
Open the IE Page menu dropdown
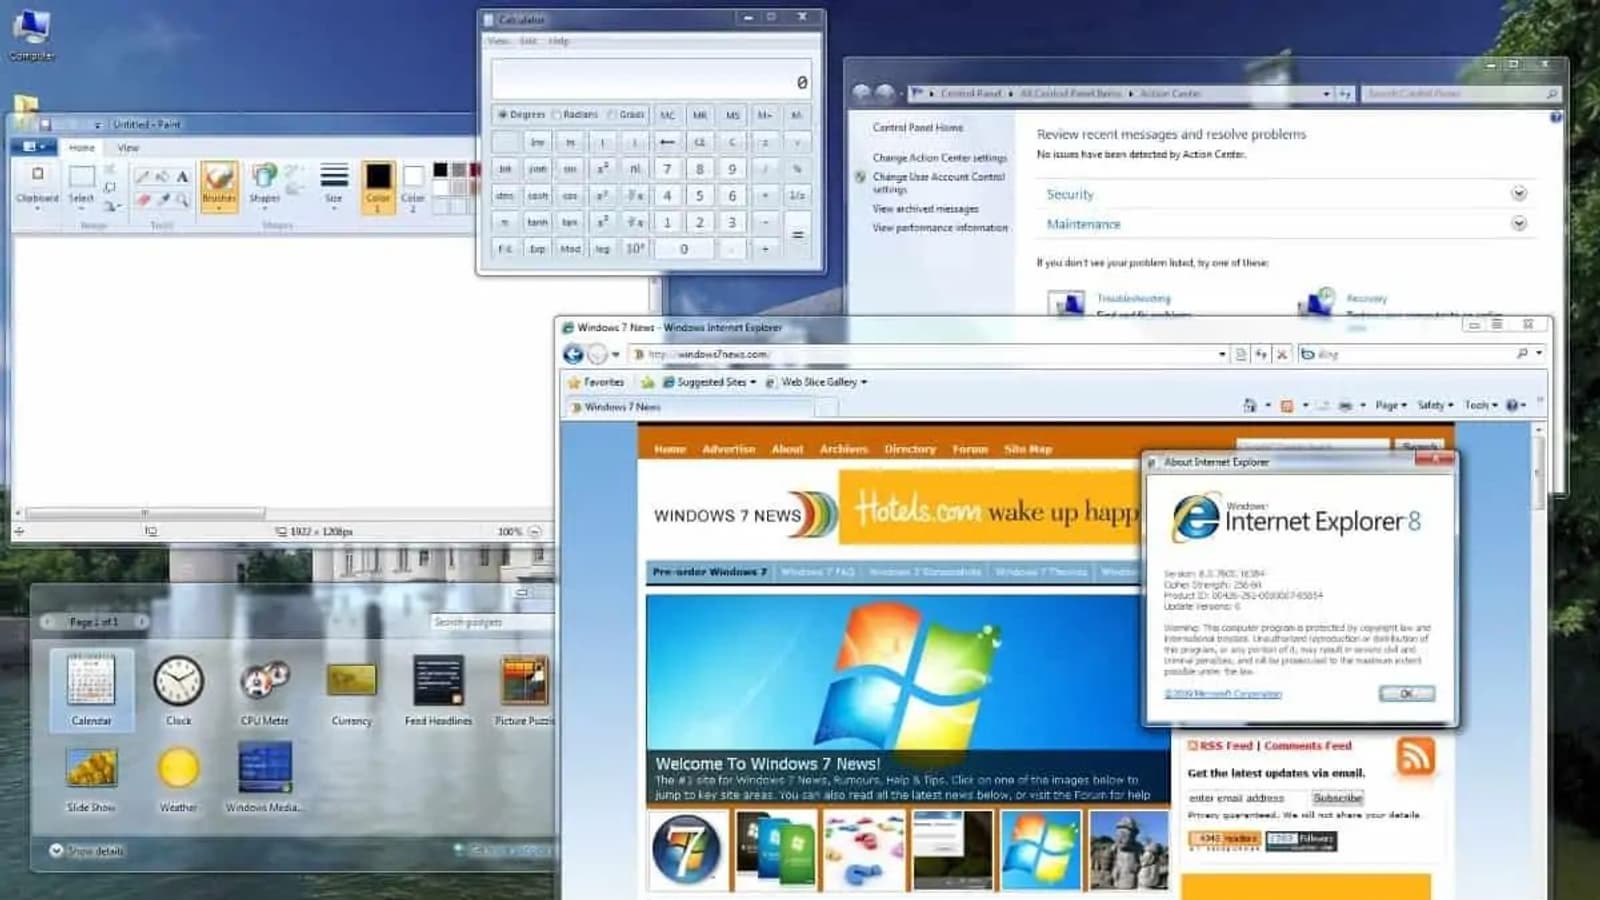click(x=1391, y=405)
